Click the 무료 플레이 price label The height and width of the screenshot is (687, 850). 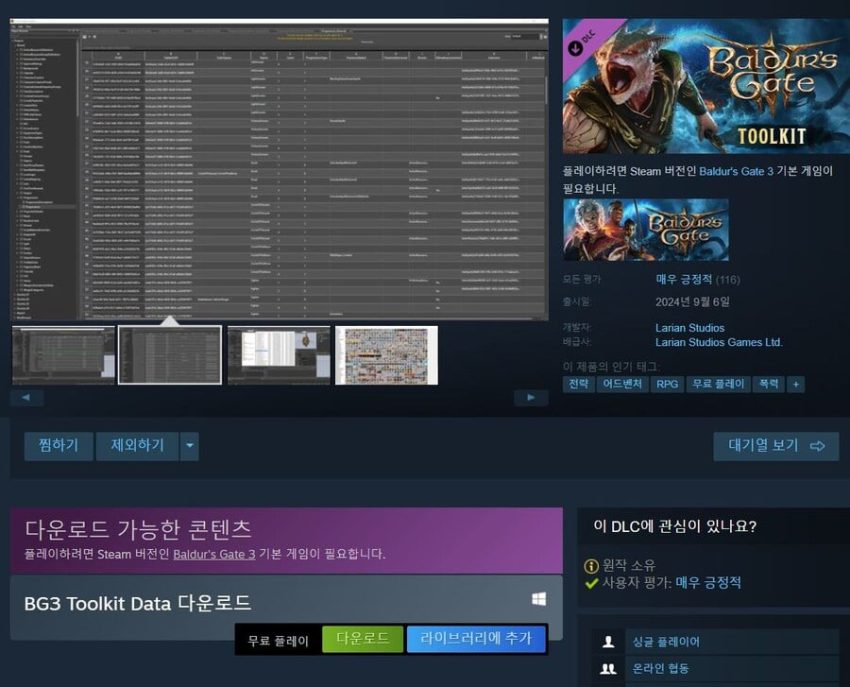278,641
